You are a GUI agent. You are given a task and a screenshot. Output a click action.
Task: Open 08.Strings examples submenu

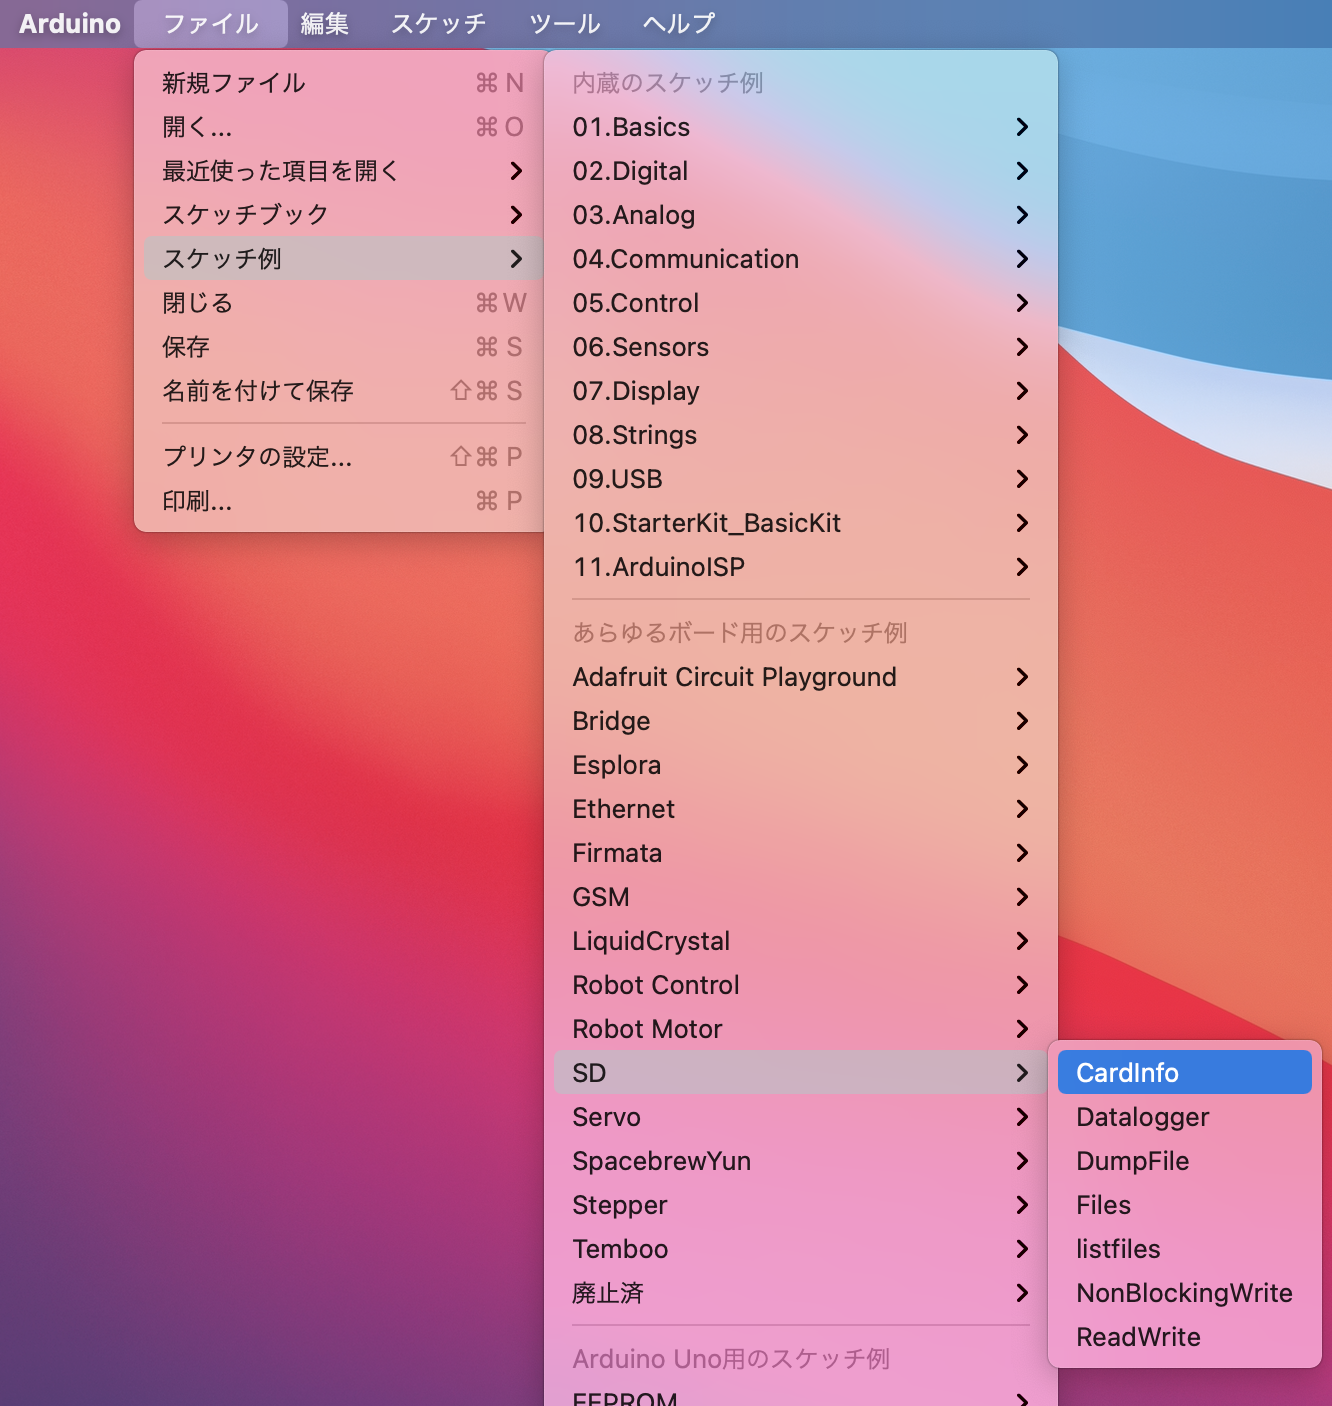pyautogui.click(x=800, y=435)
